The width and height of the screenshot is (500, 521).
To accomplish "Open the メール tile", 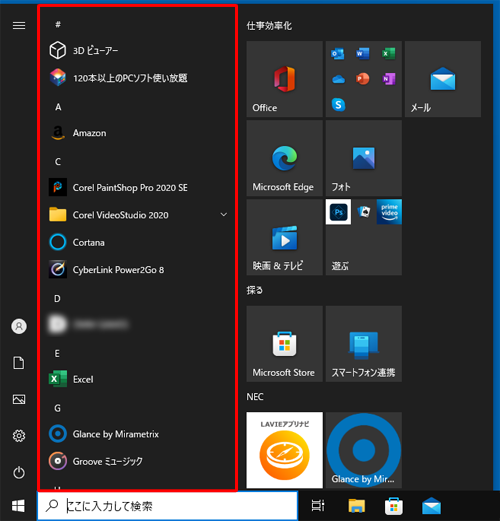I will 443,79.
